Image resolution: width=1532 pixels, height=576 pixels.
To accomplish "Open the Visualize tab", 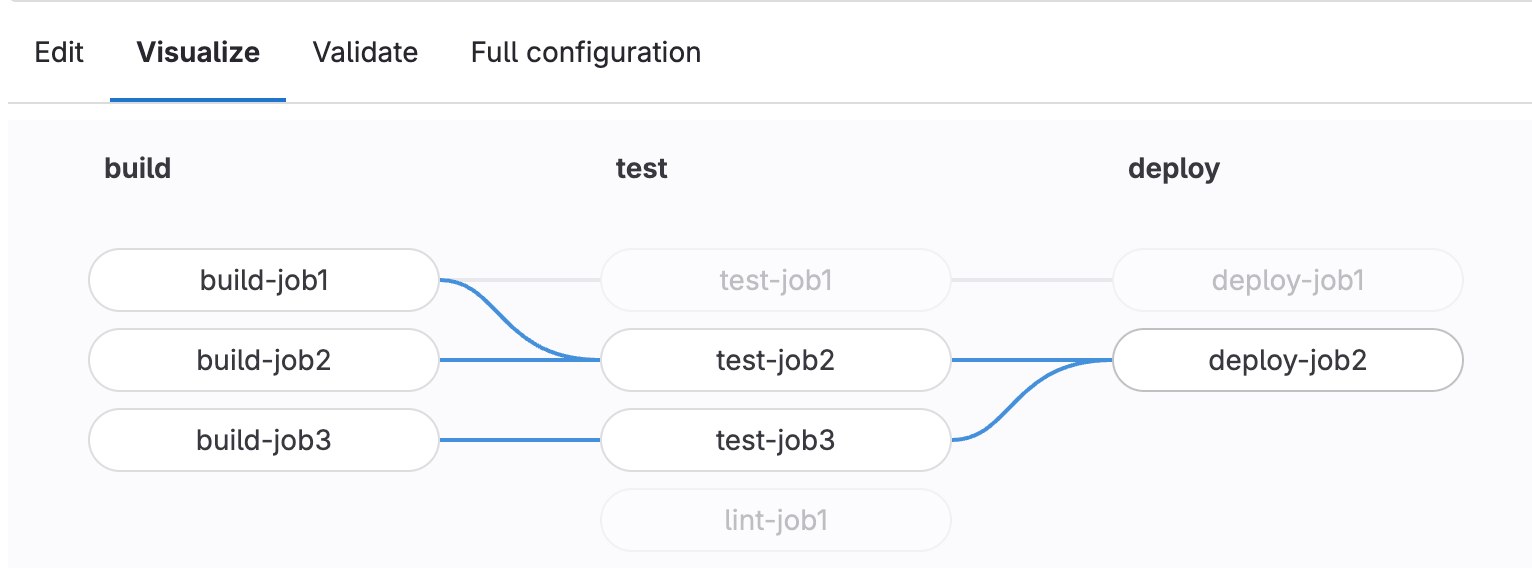I will [197, 52].
